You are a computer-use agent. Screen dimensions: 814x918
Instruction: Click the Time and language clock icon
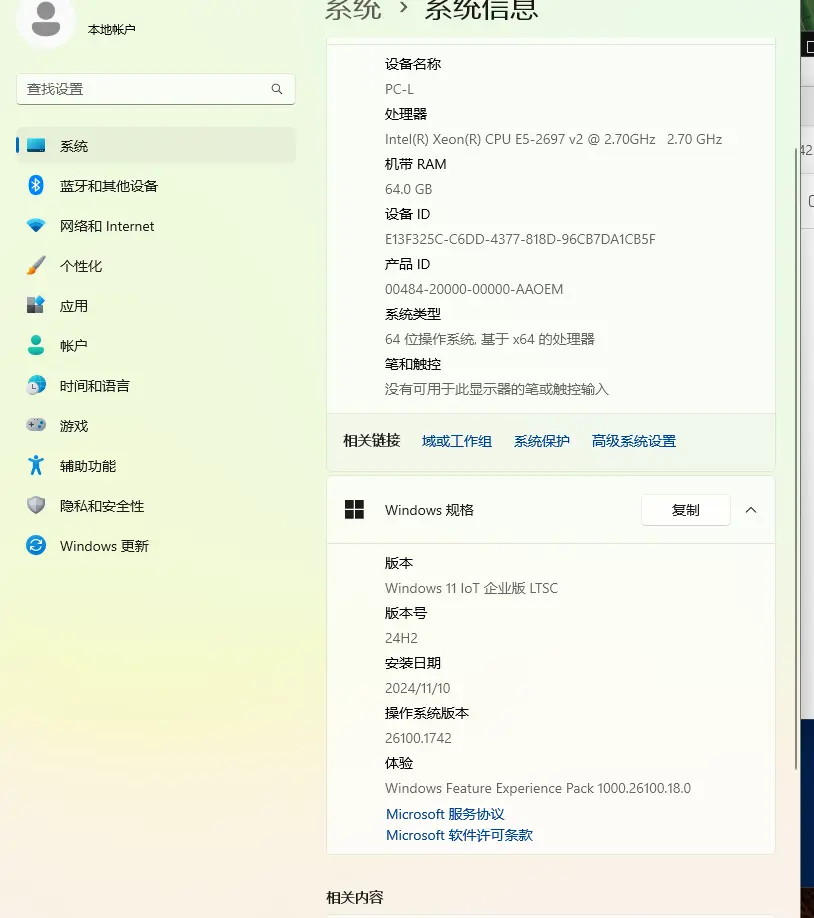point(36,385)
